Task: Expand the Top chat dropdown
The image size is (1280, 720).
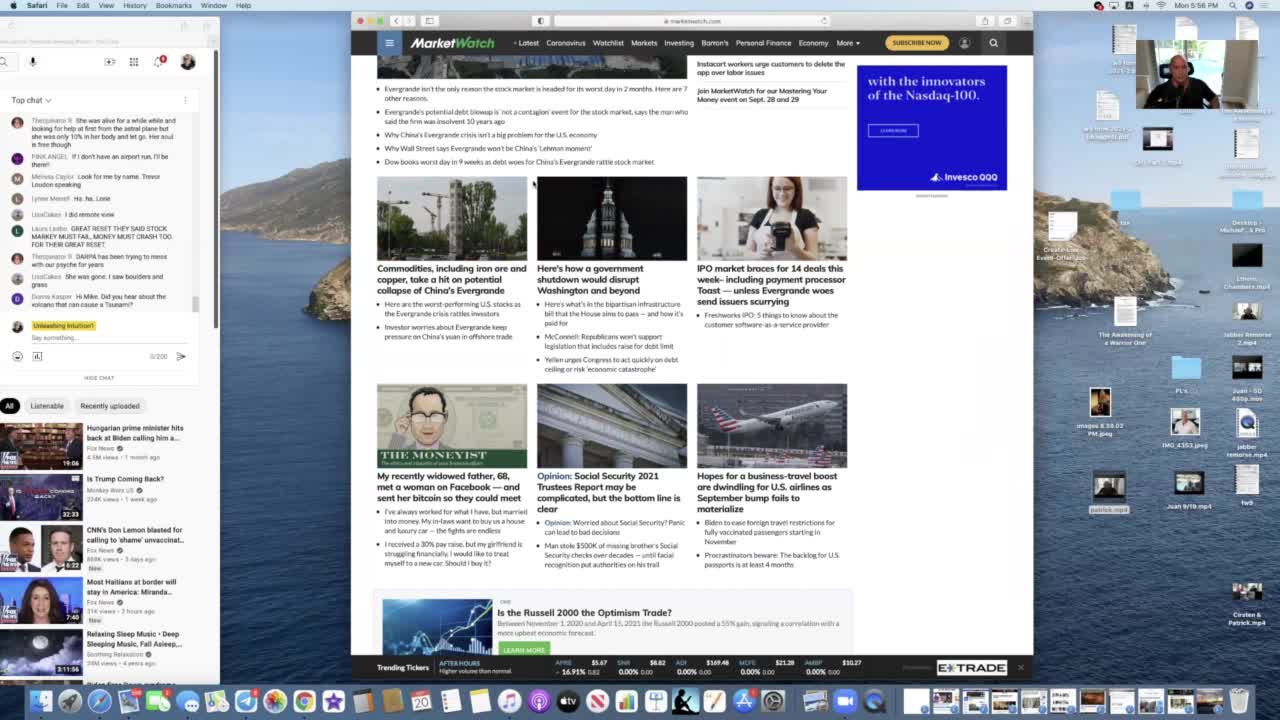Action: pyautogui.click(x=31, y=100)
